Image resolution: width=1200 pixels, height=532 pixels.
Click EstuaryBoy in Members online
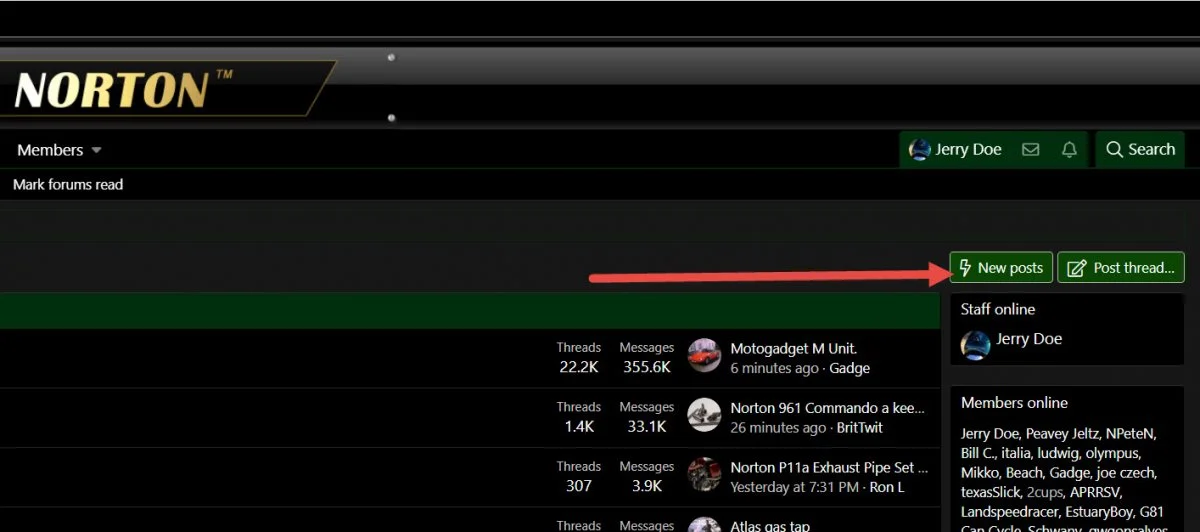pyautogui.click(x=1100, y=511)
